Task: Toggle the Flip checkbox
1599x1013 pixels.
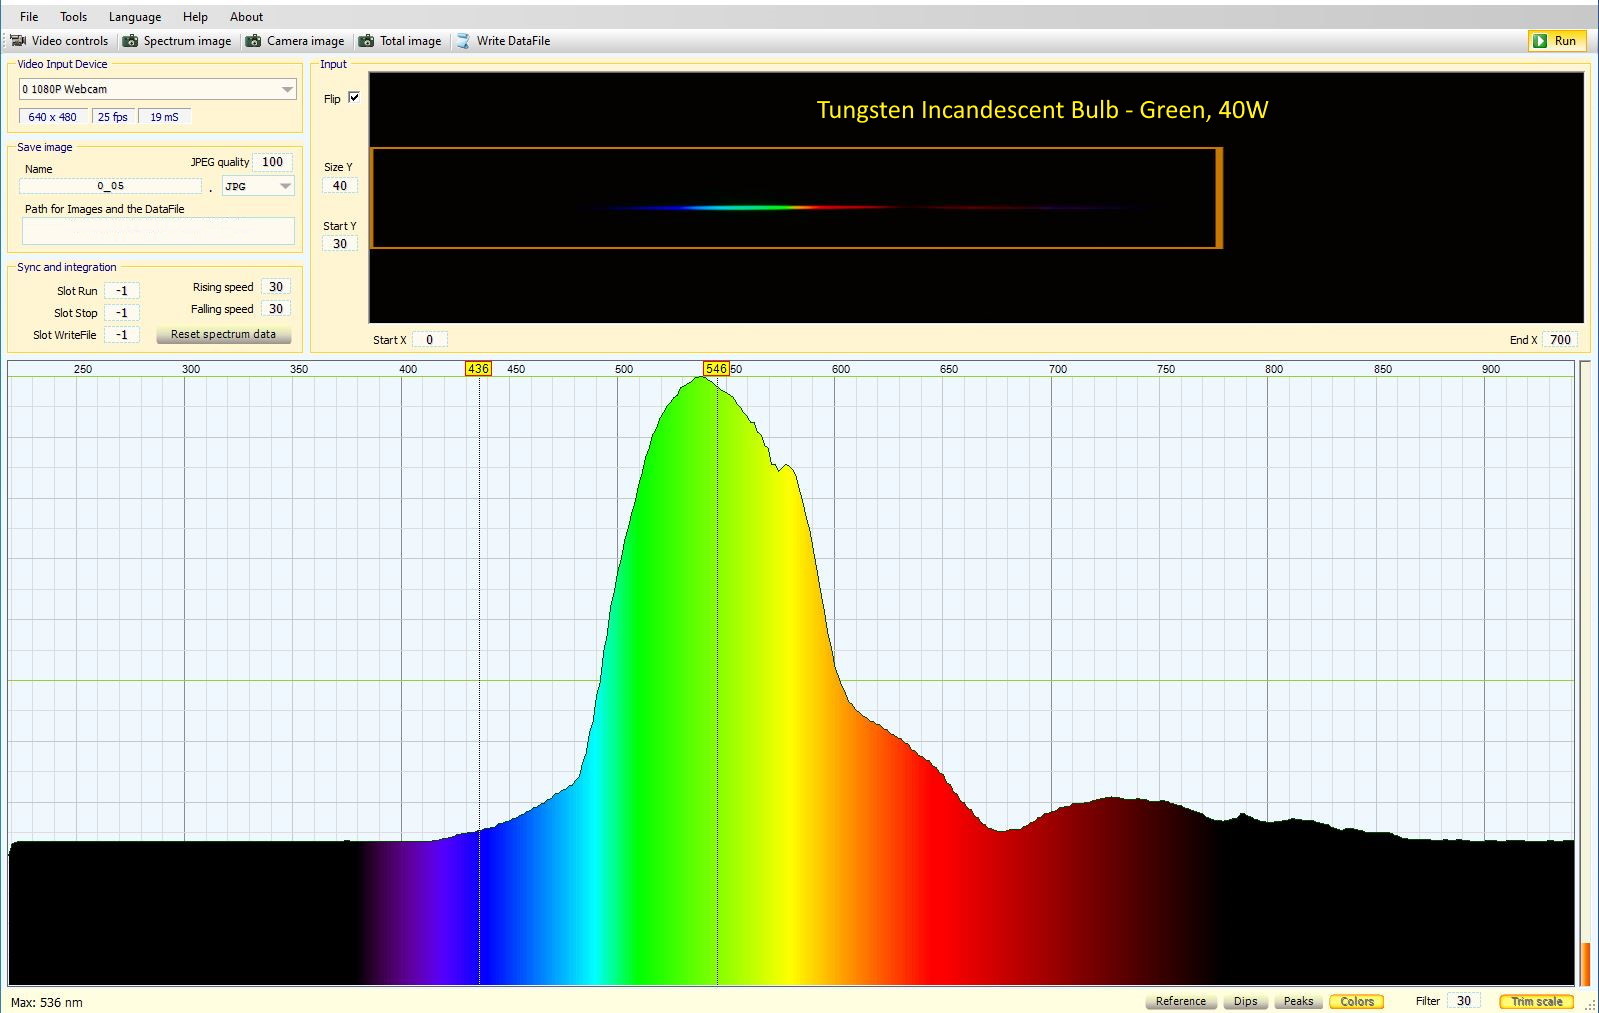Action: tap(353, 97)
